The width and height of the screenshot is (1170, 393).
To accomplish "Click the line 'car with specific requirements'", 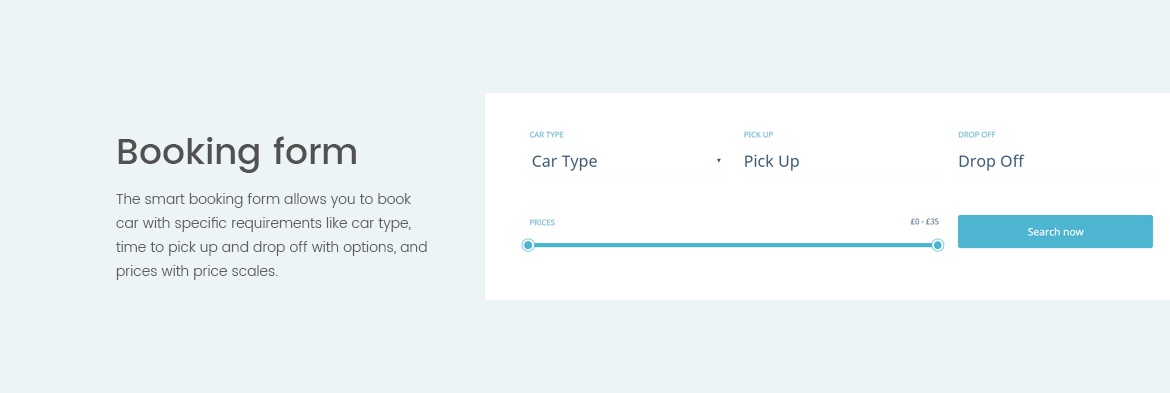I will [264, 224].
